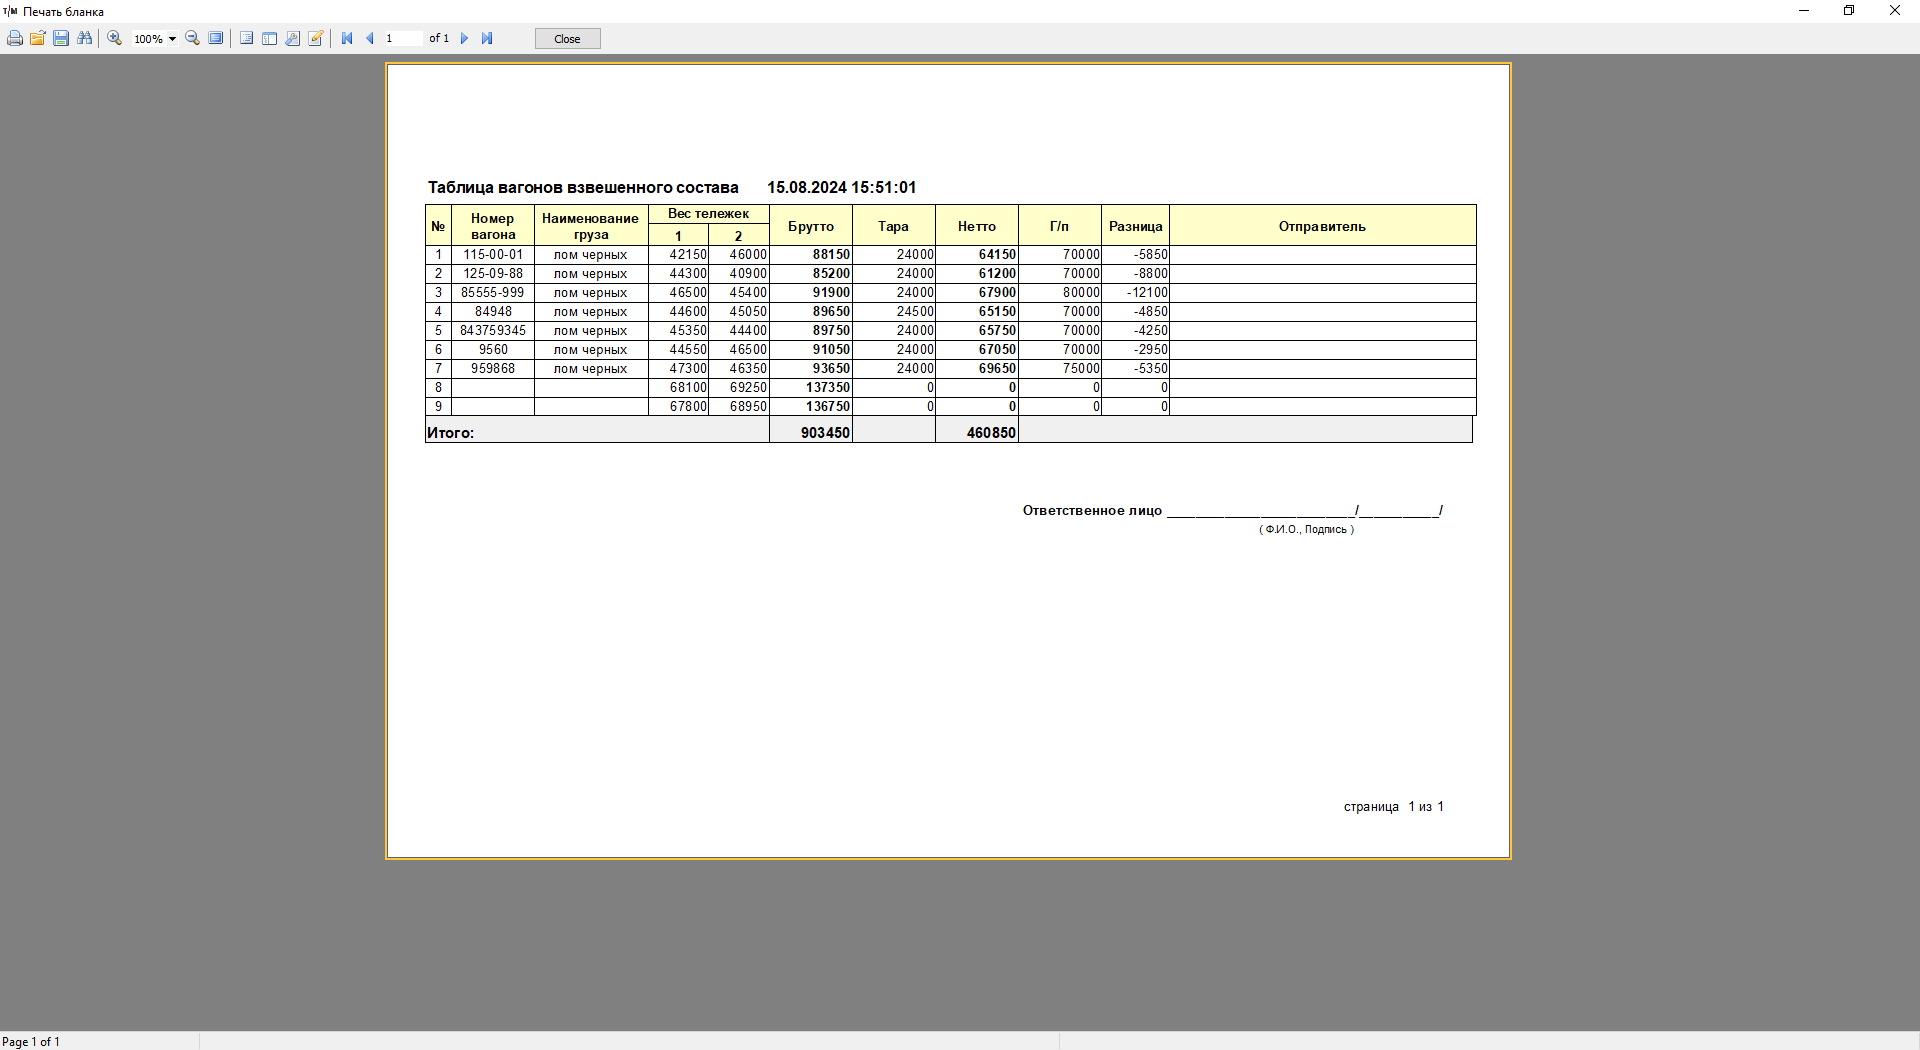1920x1050 pixels.
Task: Open the 100% zoom level dropdown
Action: point(172,39)
